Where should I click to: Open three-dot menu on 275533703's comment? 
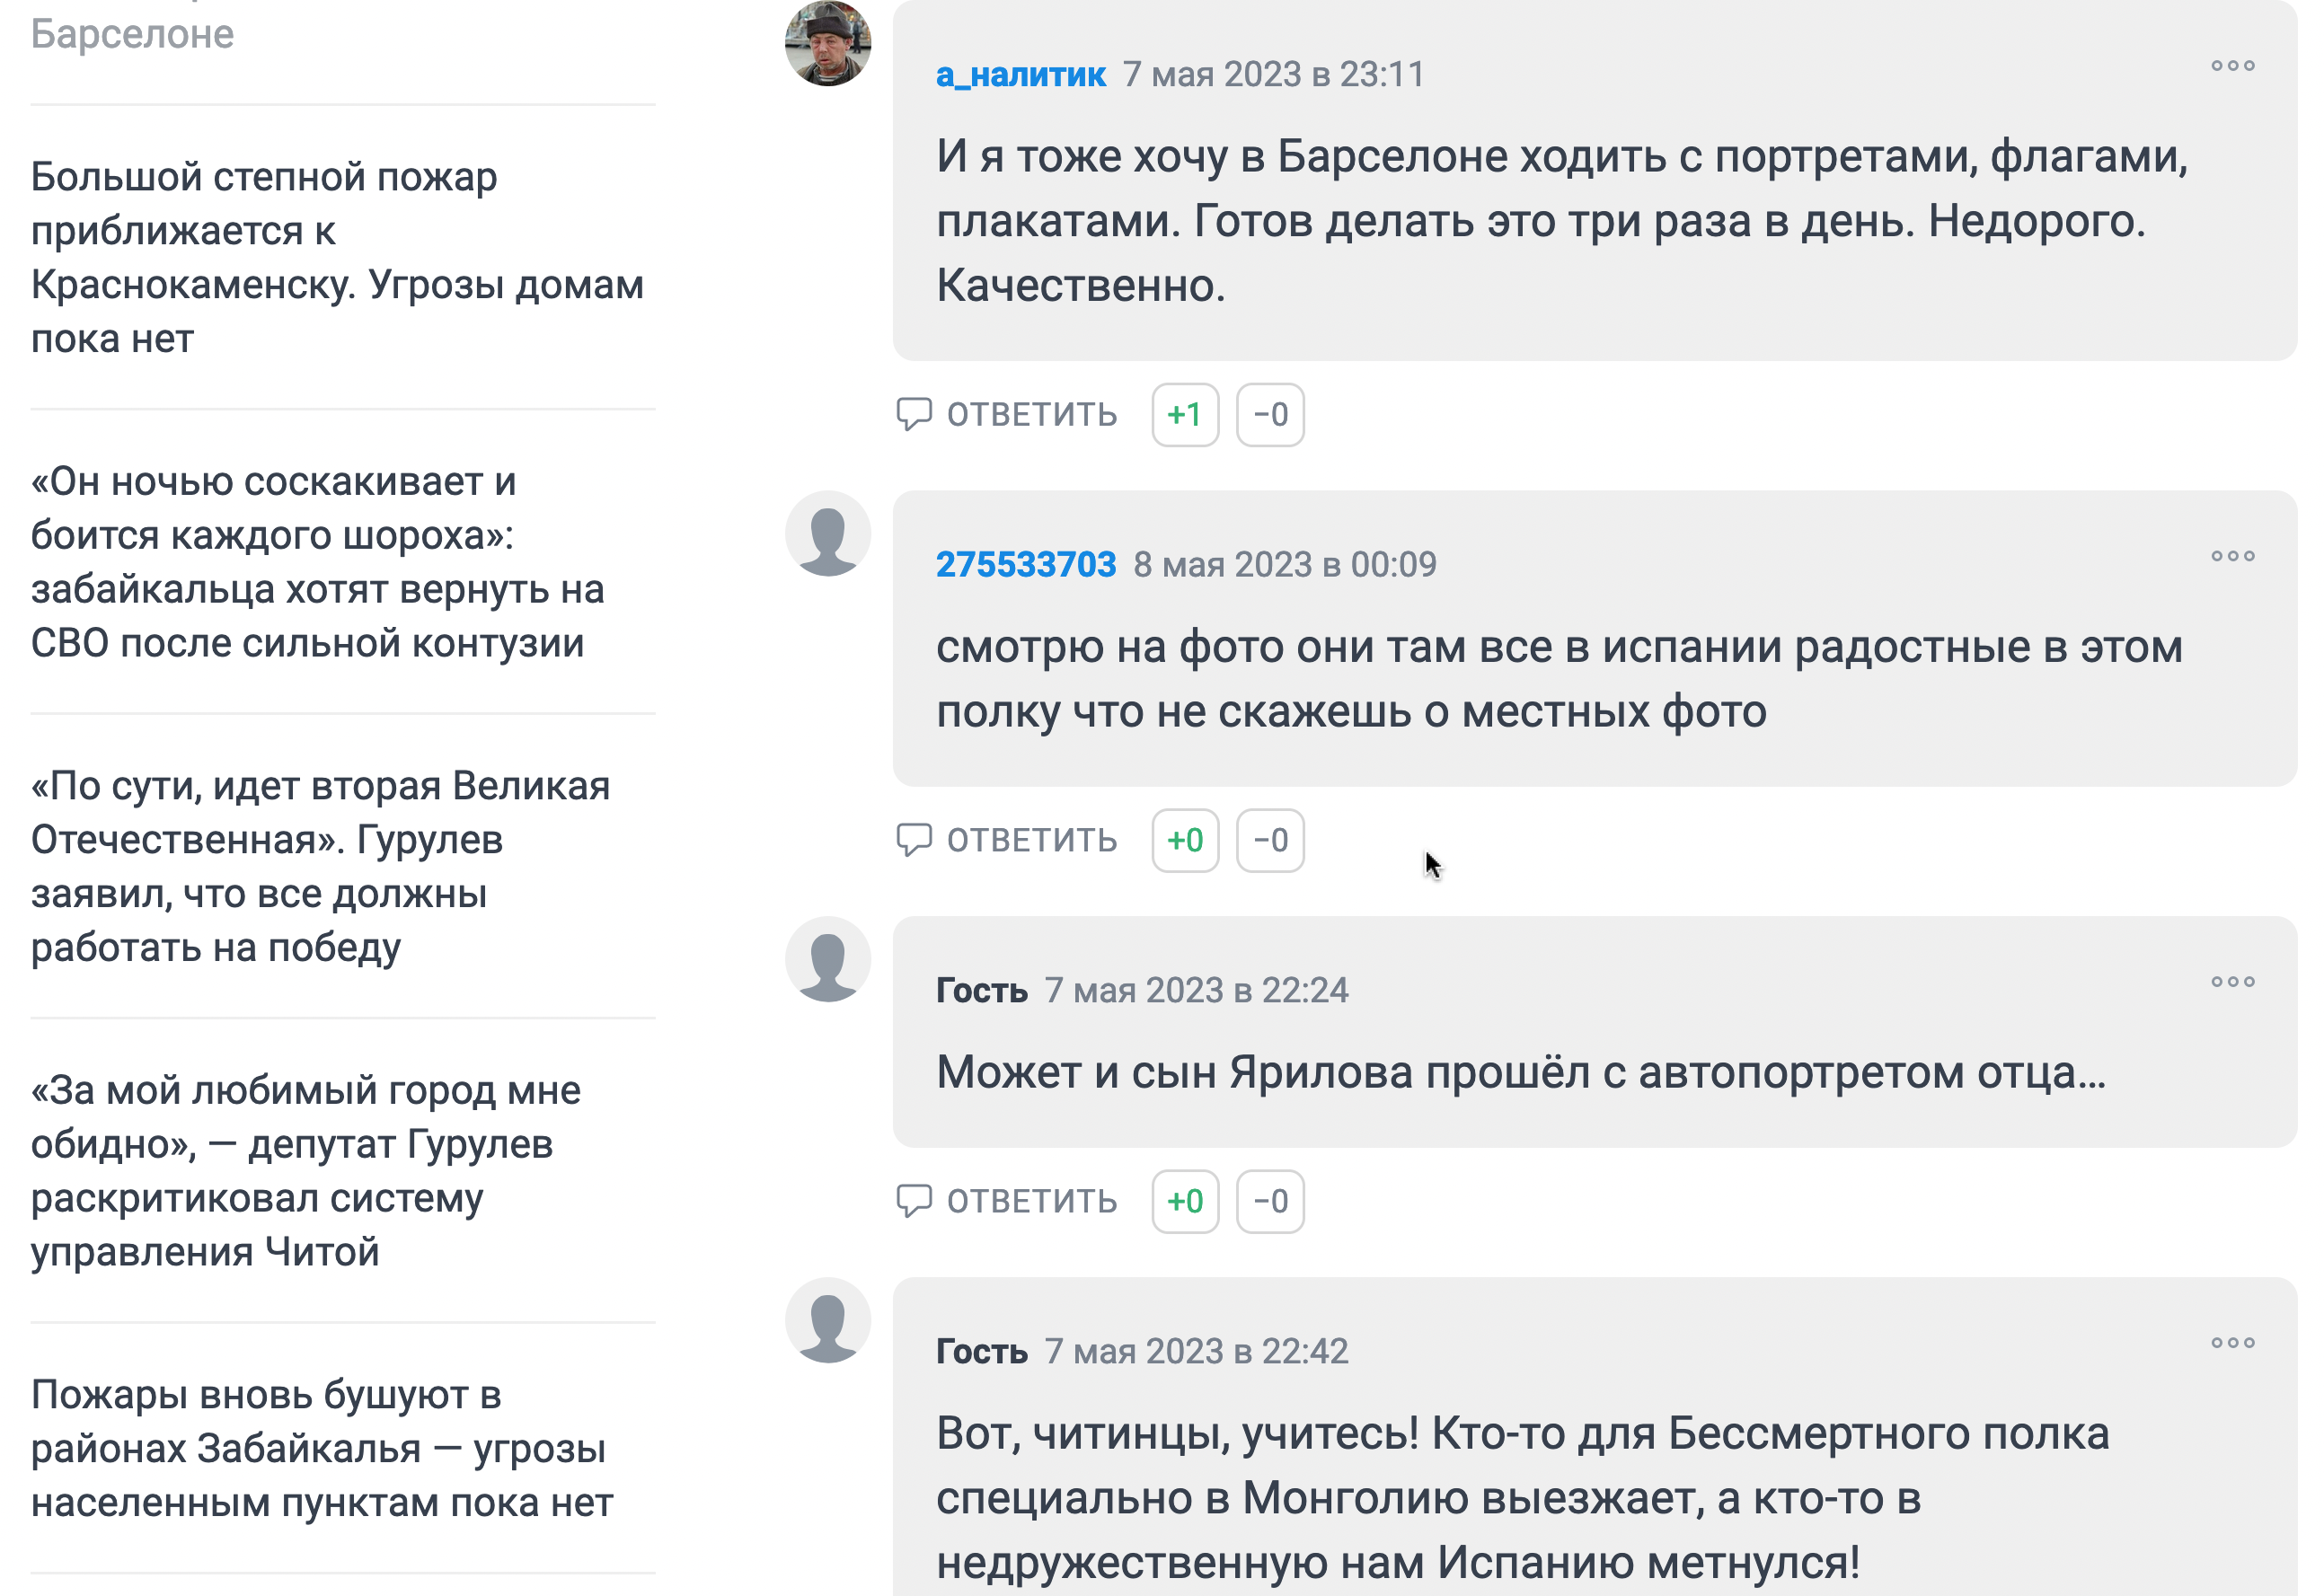click(2231, 556)
